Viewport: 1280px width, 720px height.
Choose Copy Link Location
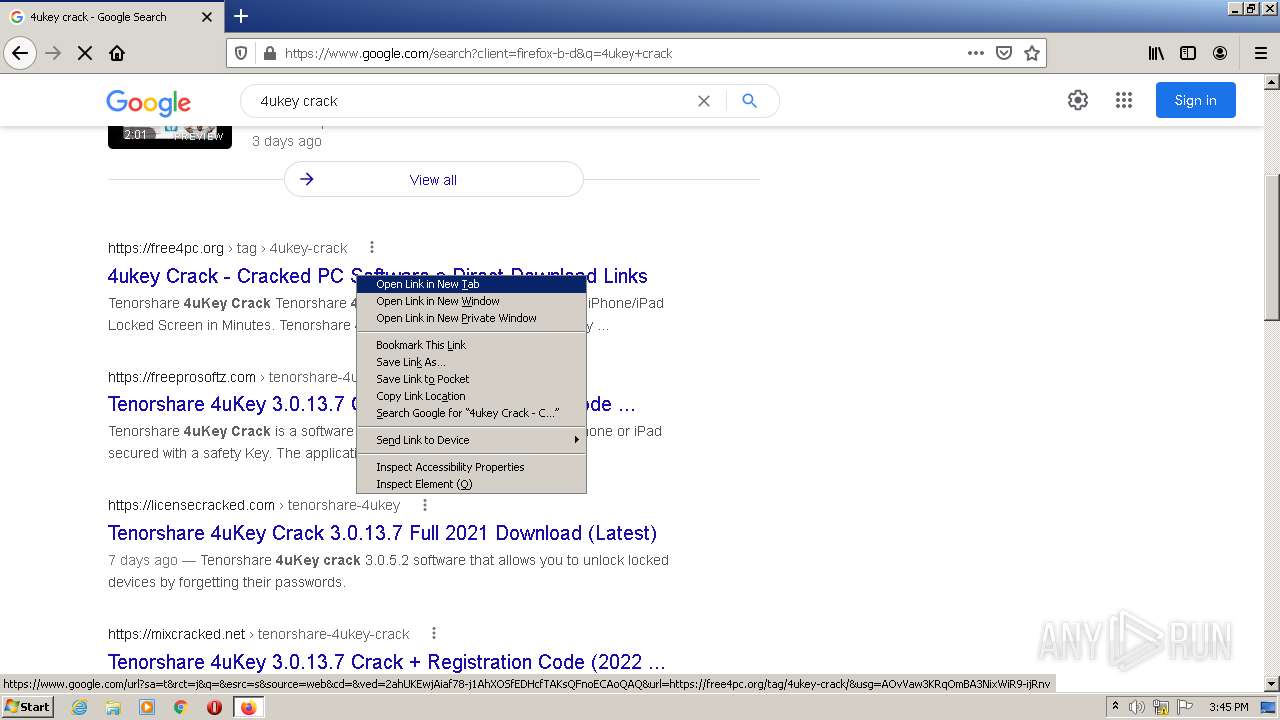click(x=471, y=396)
